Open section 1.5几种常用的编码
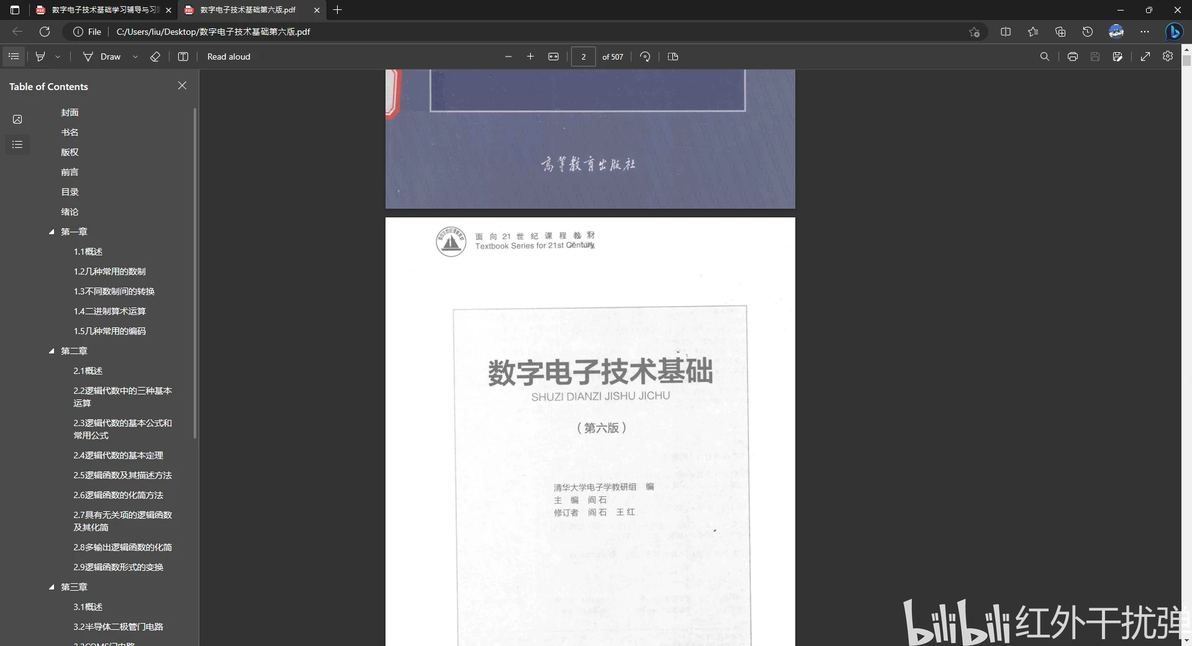The width and height of the screenshot is (1192, 646). click(x=109, y=331)
